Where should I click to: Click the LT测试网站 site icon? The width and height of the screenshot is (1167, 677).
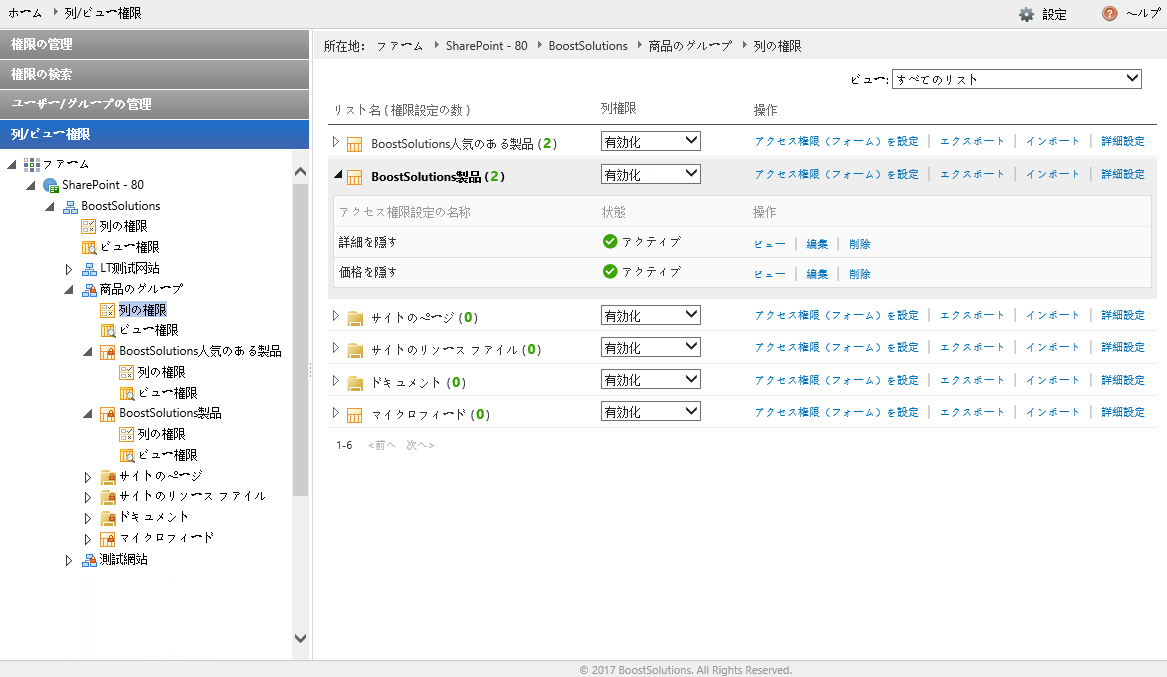click(x=89, y=269)
